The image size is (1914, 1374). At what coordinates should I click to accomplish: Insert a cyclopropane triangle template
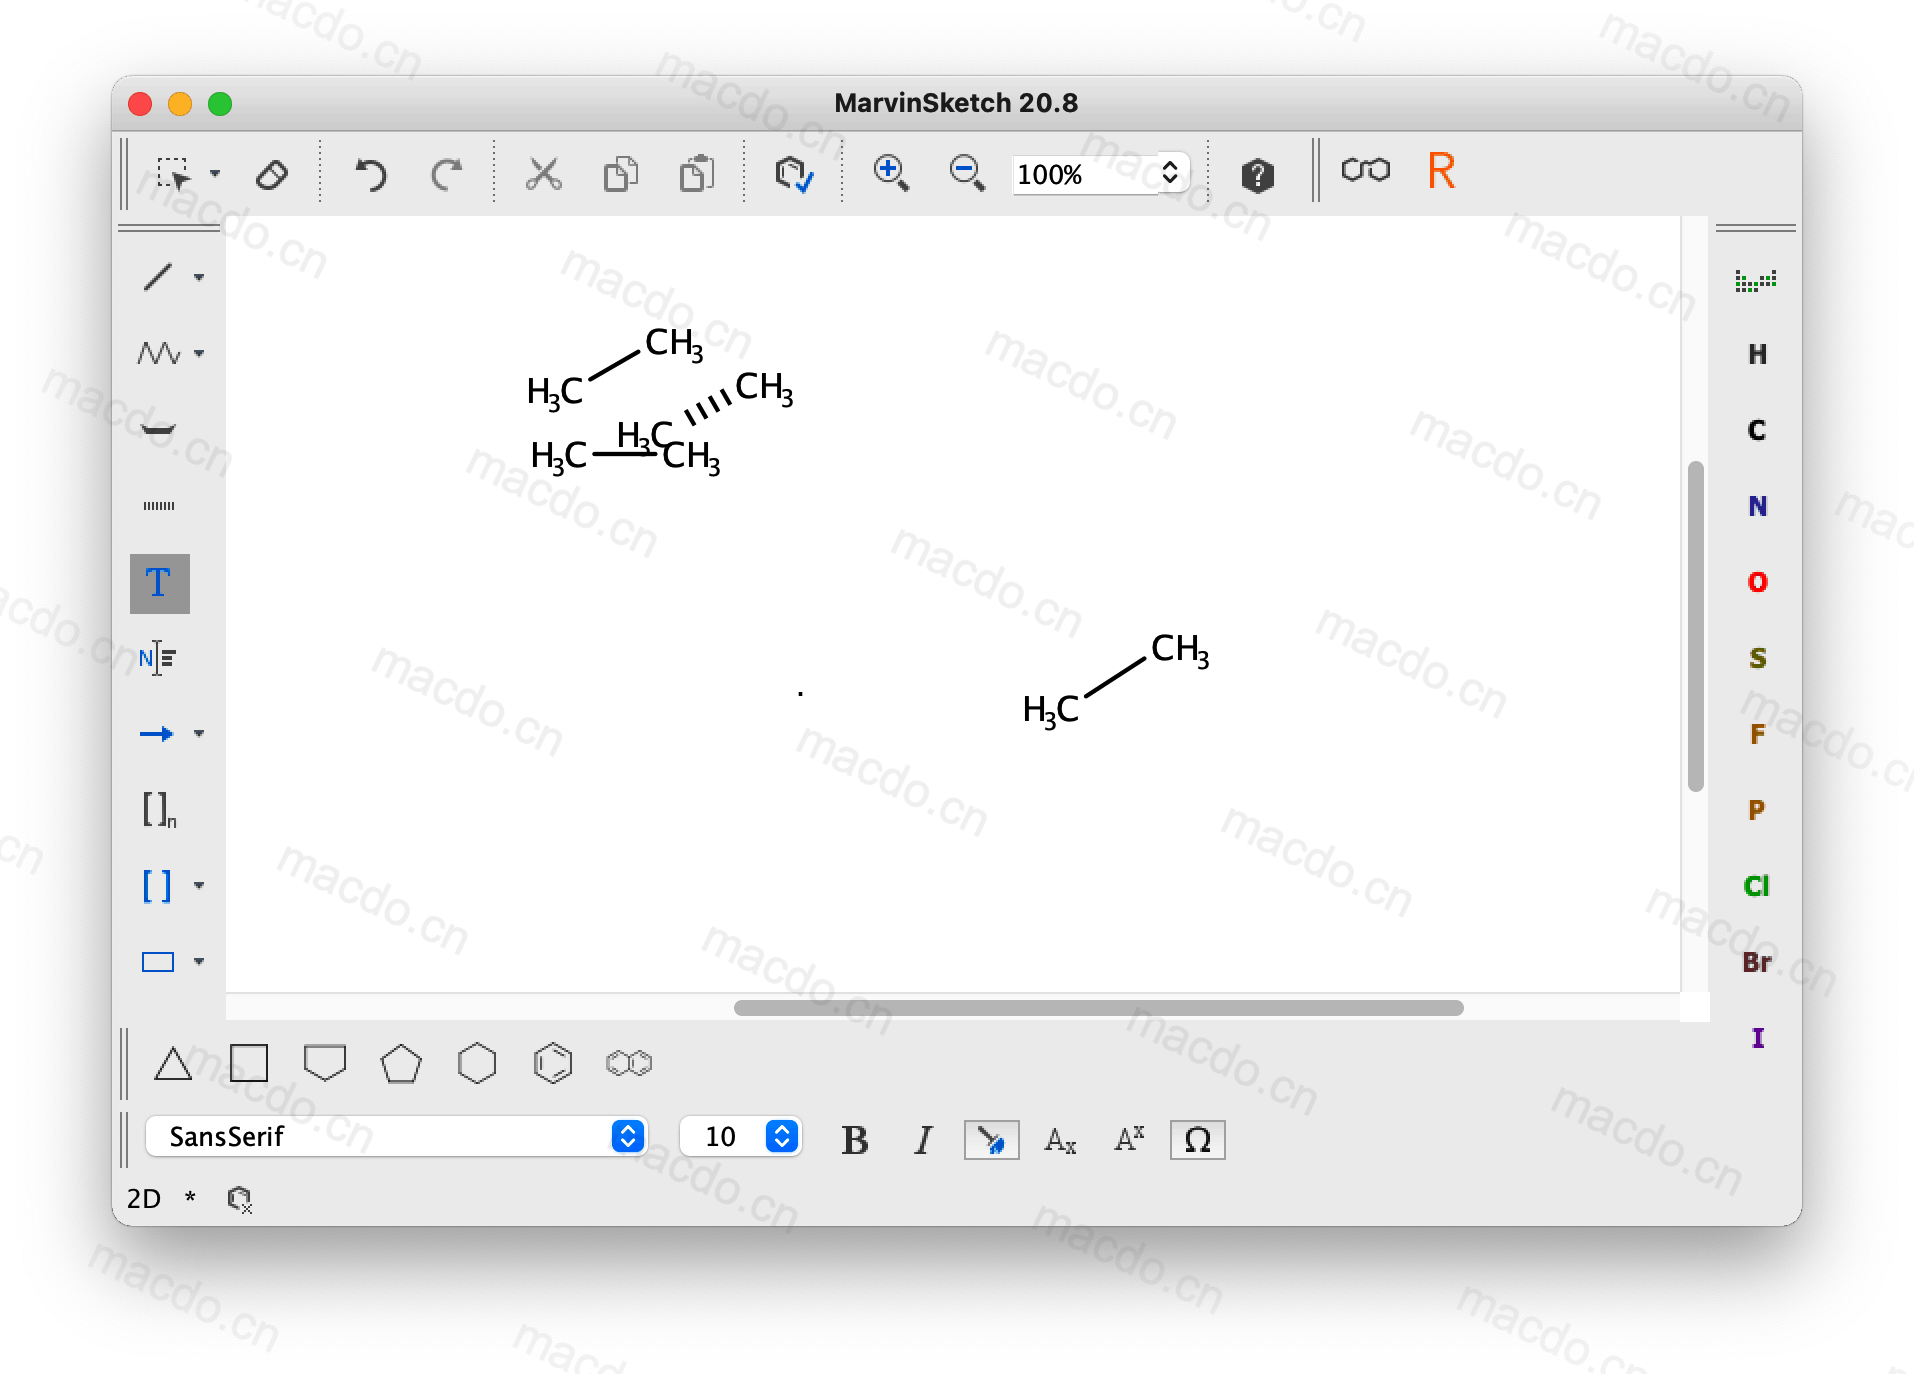tap(173, 1063)
